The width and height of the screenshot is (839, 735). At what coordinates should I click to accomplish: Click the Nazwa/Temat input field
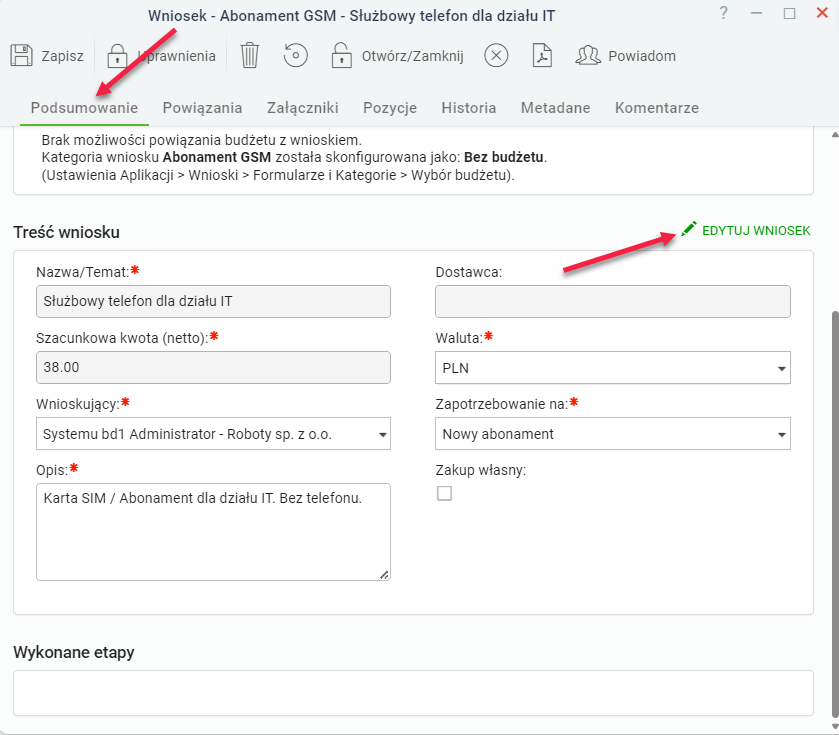pyautogui.click(x=213, y=301)
